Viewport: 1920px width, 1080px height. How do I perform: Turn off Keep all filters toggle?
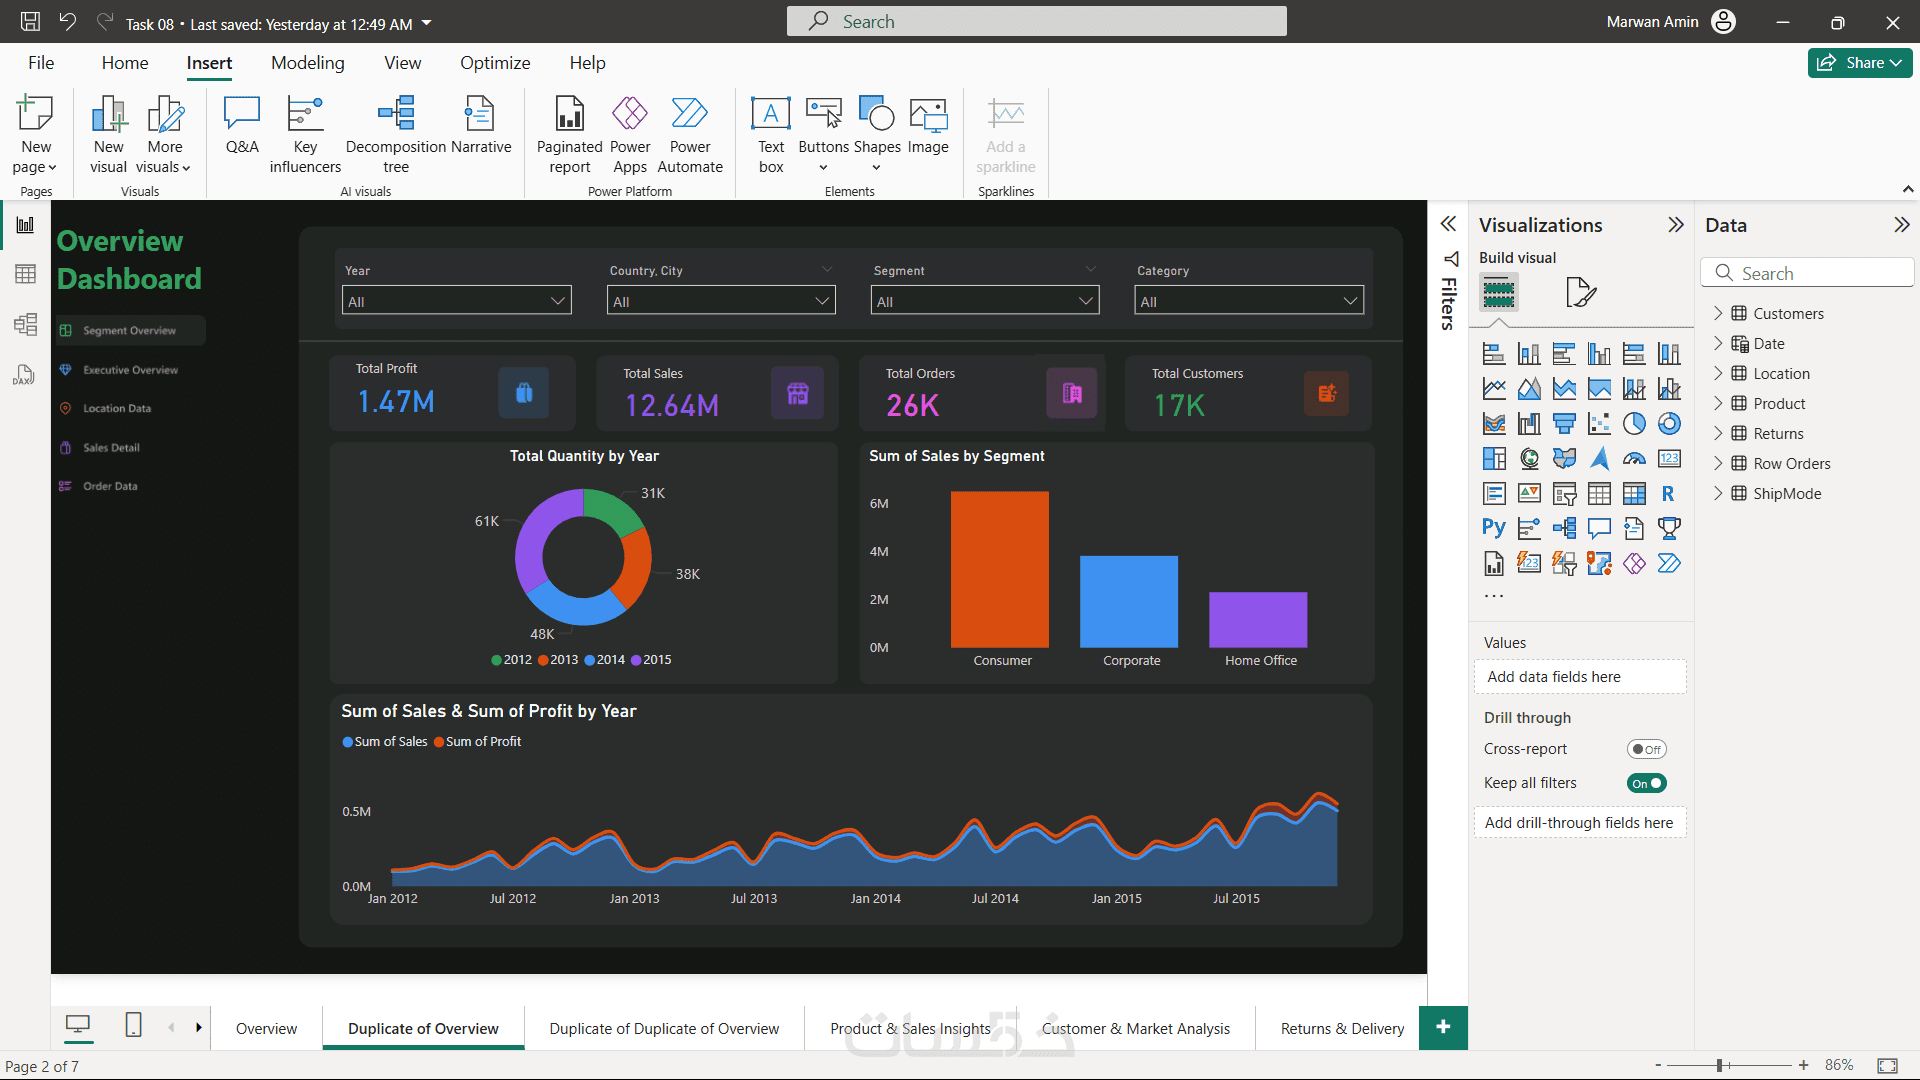(x=1646, y=783)
